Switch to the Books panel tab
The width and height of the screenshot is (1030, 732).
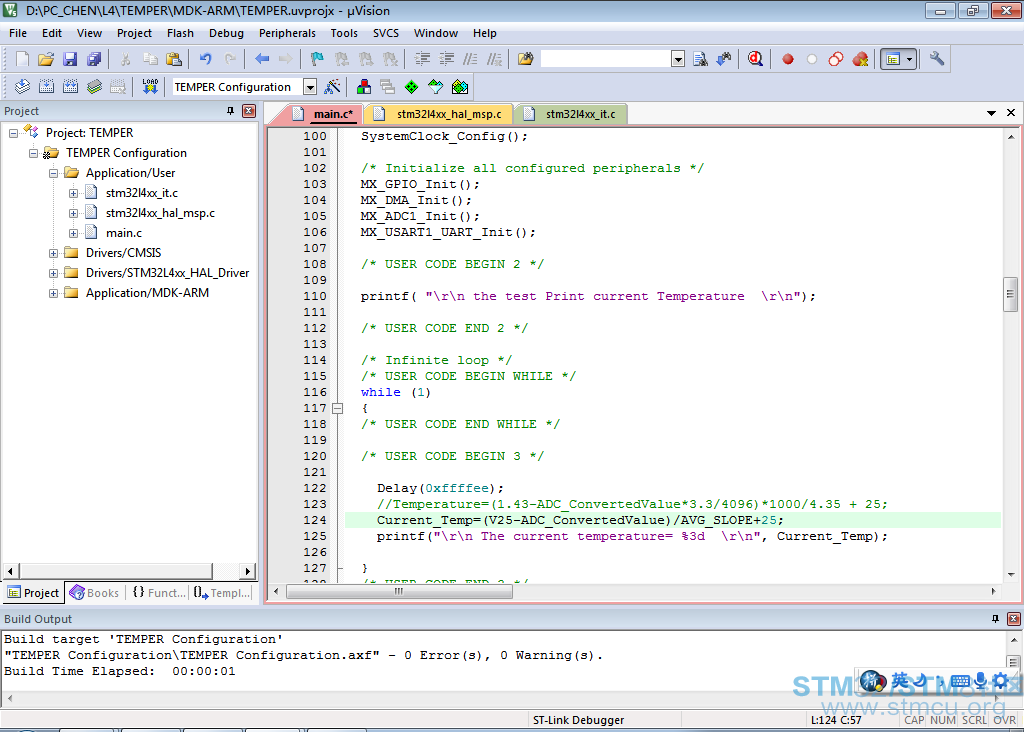95,593
